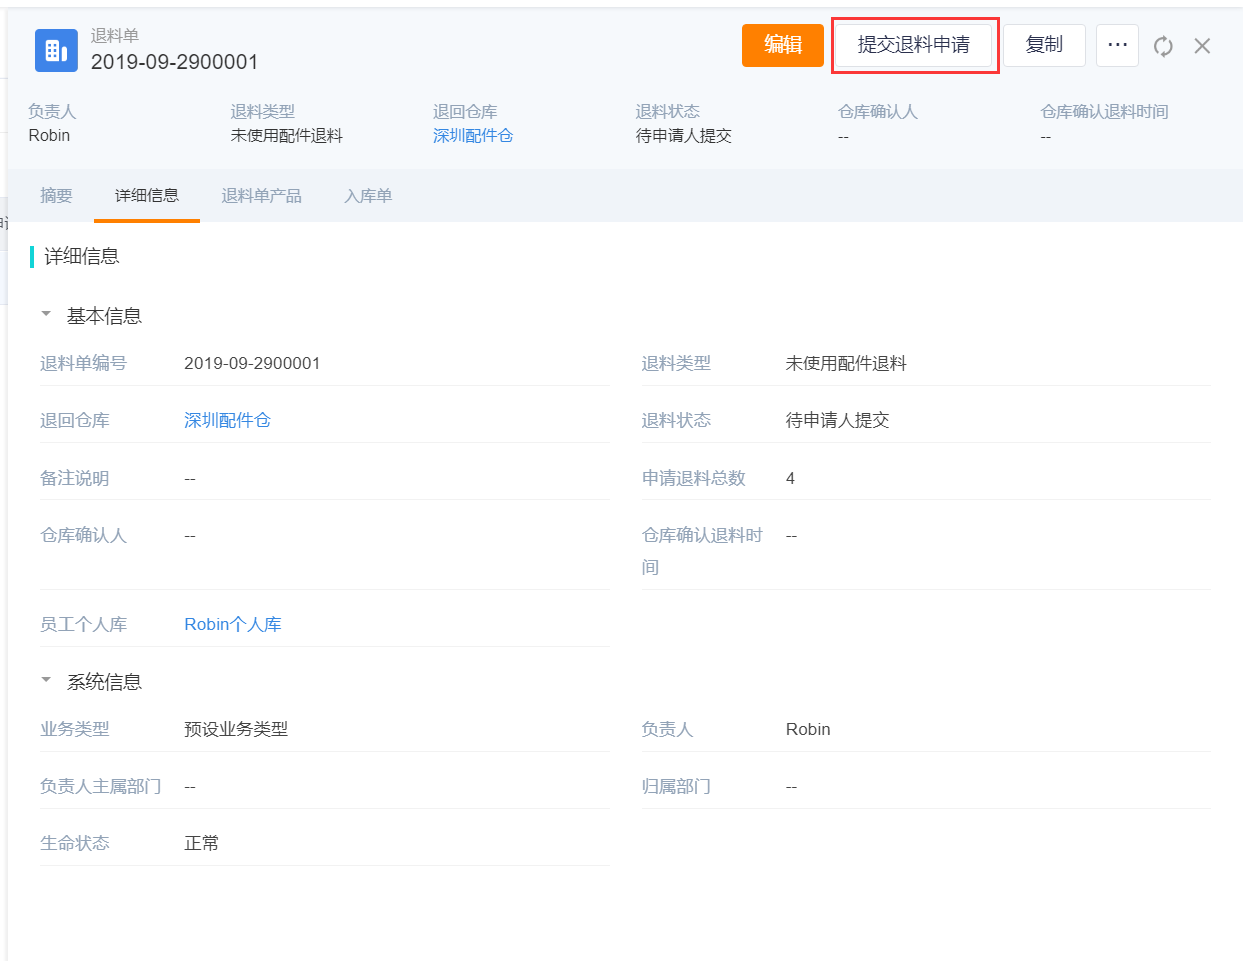Click 退料单编号 value 2019-09-2900001 in details
Viewport: 1243px width, 961px height.
coord(252,364)
